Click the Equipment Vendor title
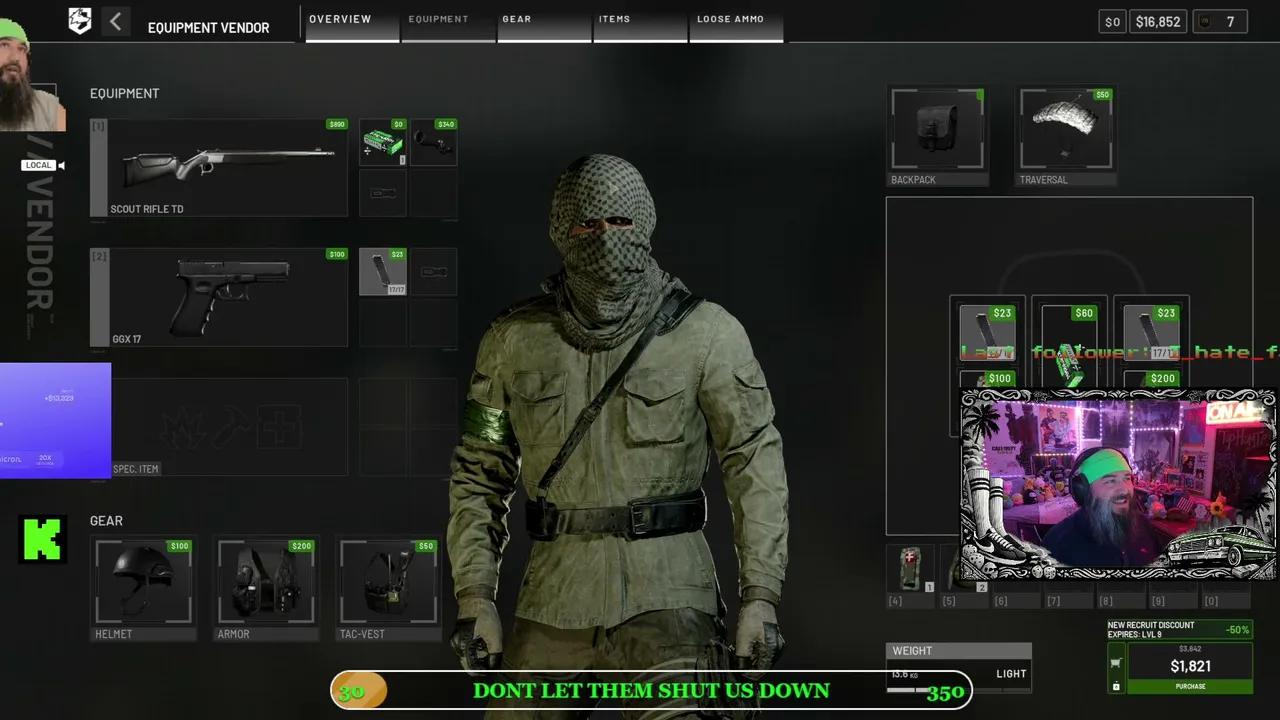 208,28
